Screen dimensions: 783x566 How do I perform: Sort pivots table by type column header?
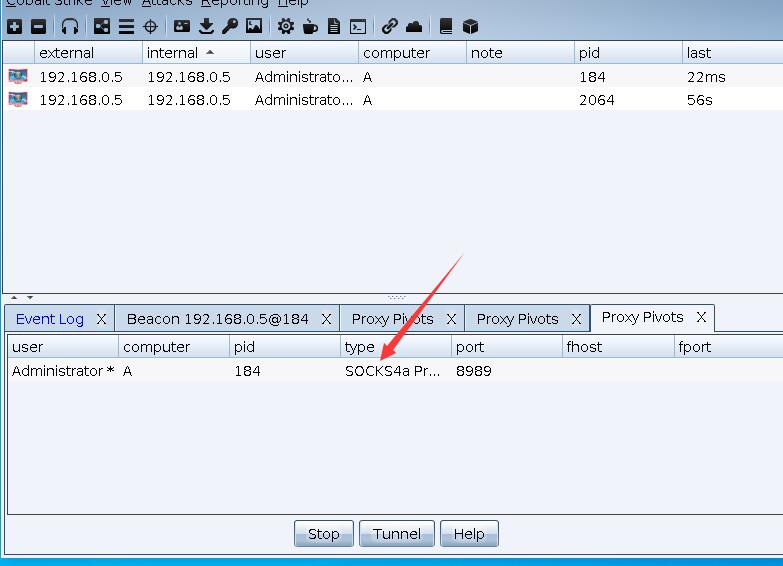click(x=395, y=347)
